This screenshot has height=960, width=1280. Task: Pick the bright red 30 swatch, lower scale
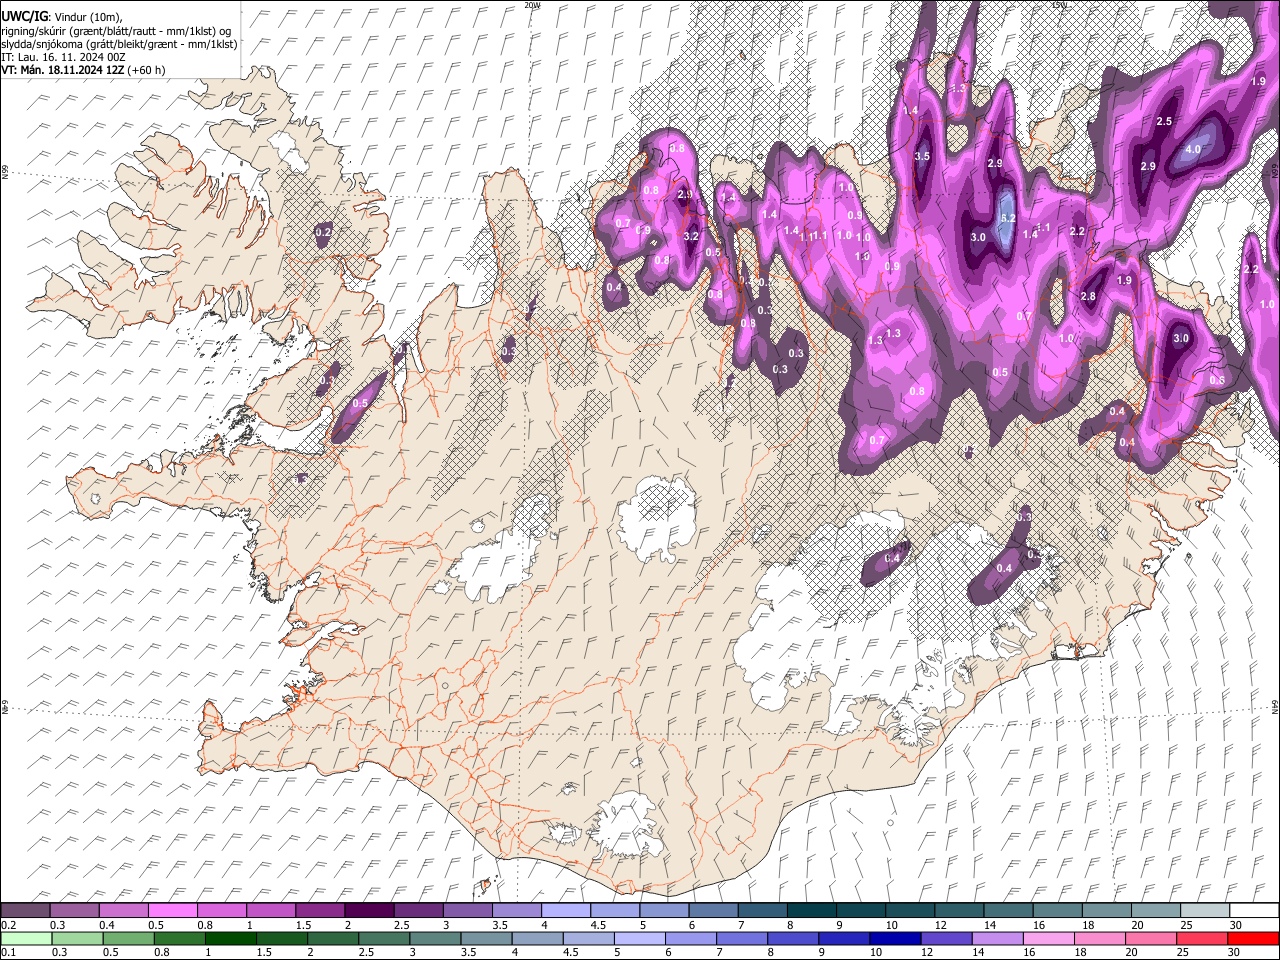click(x=1253, y=938)
